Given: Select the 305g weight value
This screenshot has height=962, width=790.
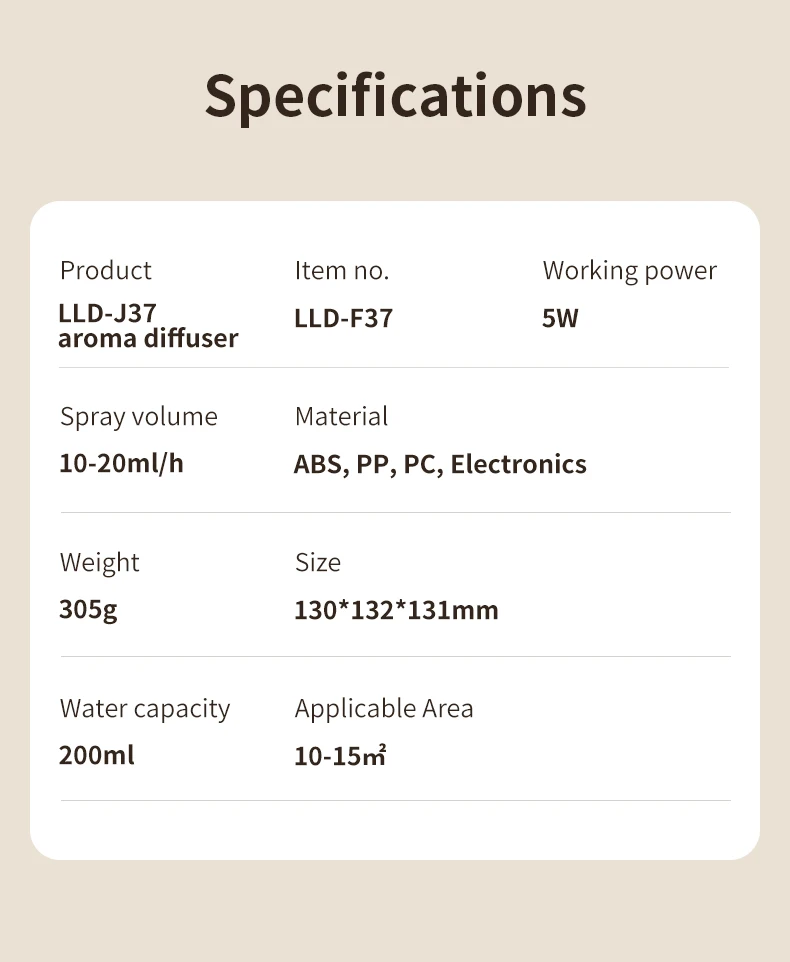Looking at the screenshot, I should point(88,609).
